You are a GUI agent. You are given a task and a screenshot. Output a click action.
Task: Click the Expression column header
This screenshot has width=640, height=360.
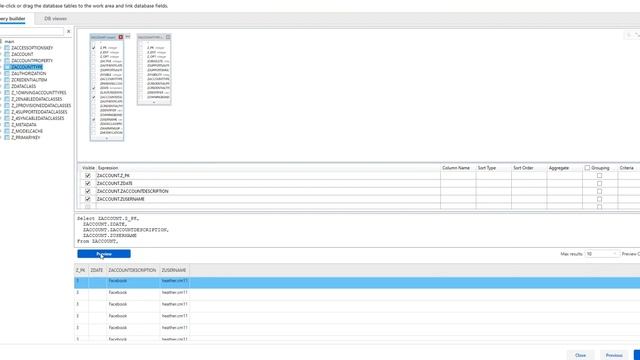click(108, 168)
